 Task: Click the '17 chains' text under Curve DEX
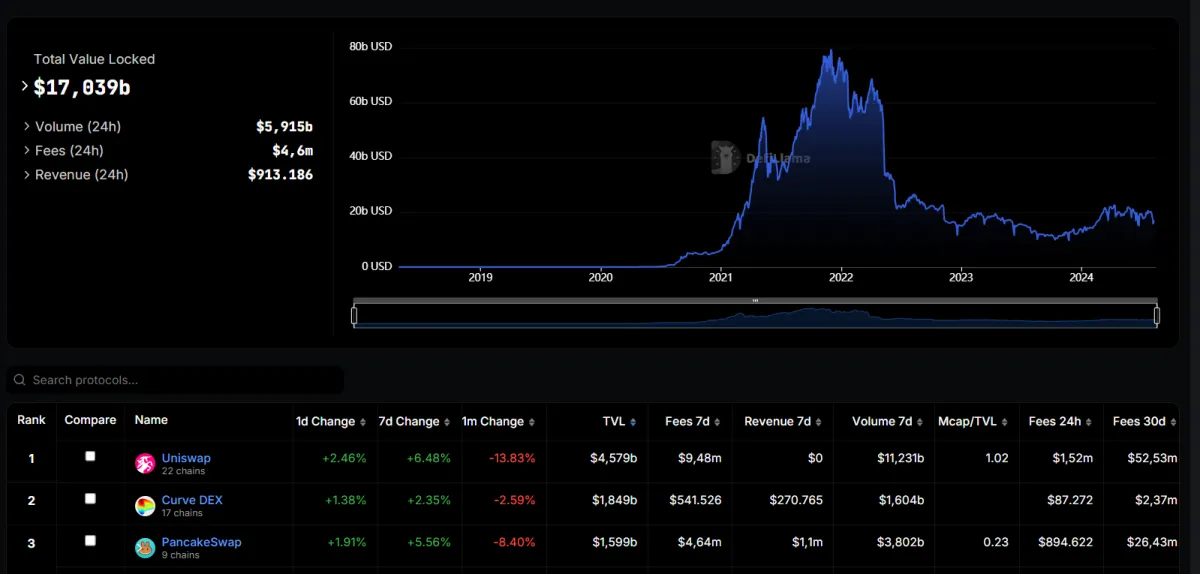(182, 513)
